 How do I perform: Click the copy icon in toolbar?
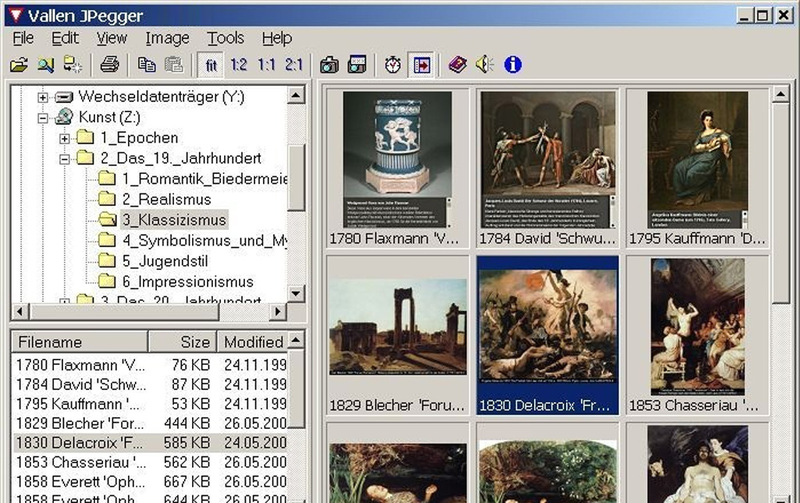point(147,65)
